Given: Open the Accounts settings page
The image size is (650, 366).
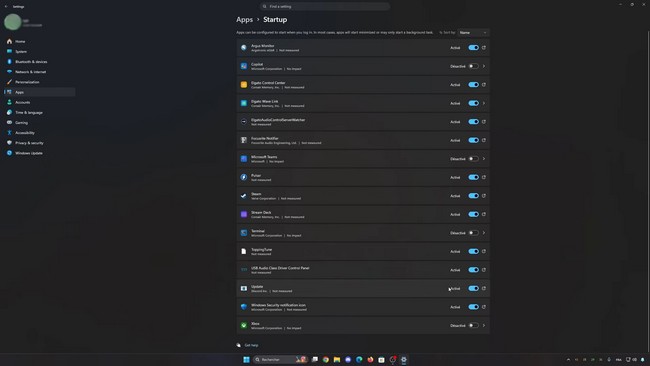Looking at the screenshot, I should point(39,102).
